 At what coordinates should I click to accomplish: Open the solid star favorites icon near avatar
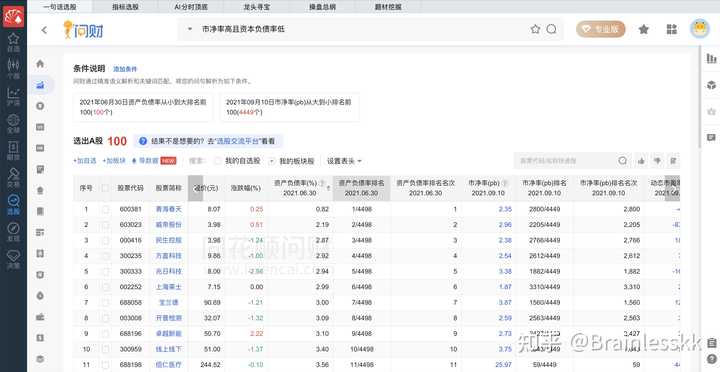tap(643, 29)
